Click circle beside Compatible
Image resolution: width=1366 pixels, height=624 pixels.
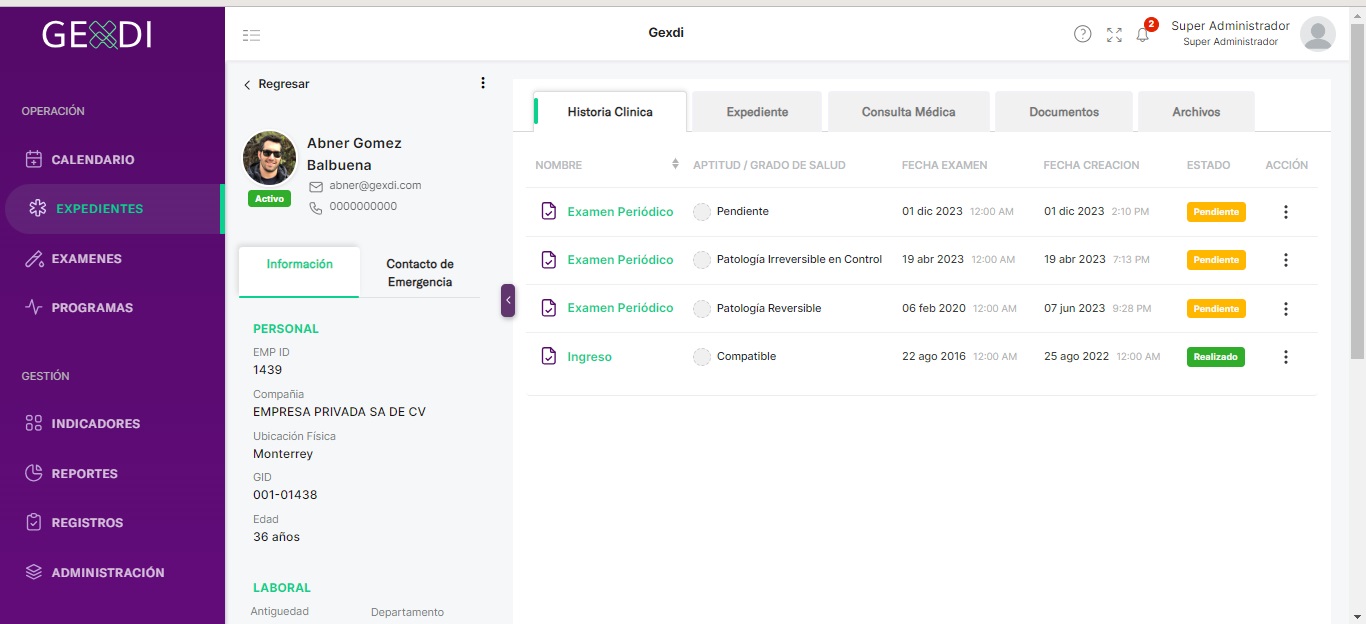click(702, 356)
